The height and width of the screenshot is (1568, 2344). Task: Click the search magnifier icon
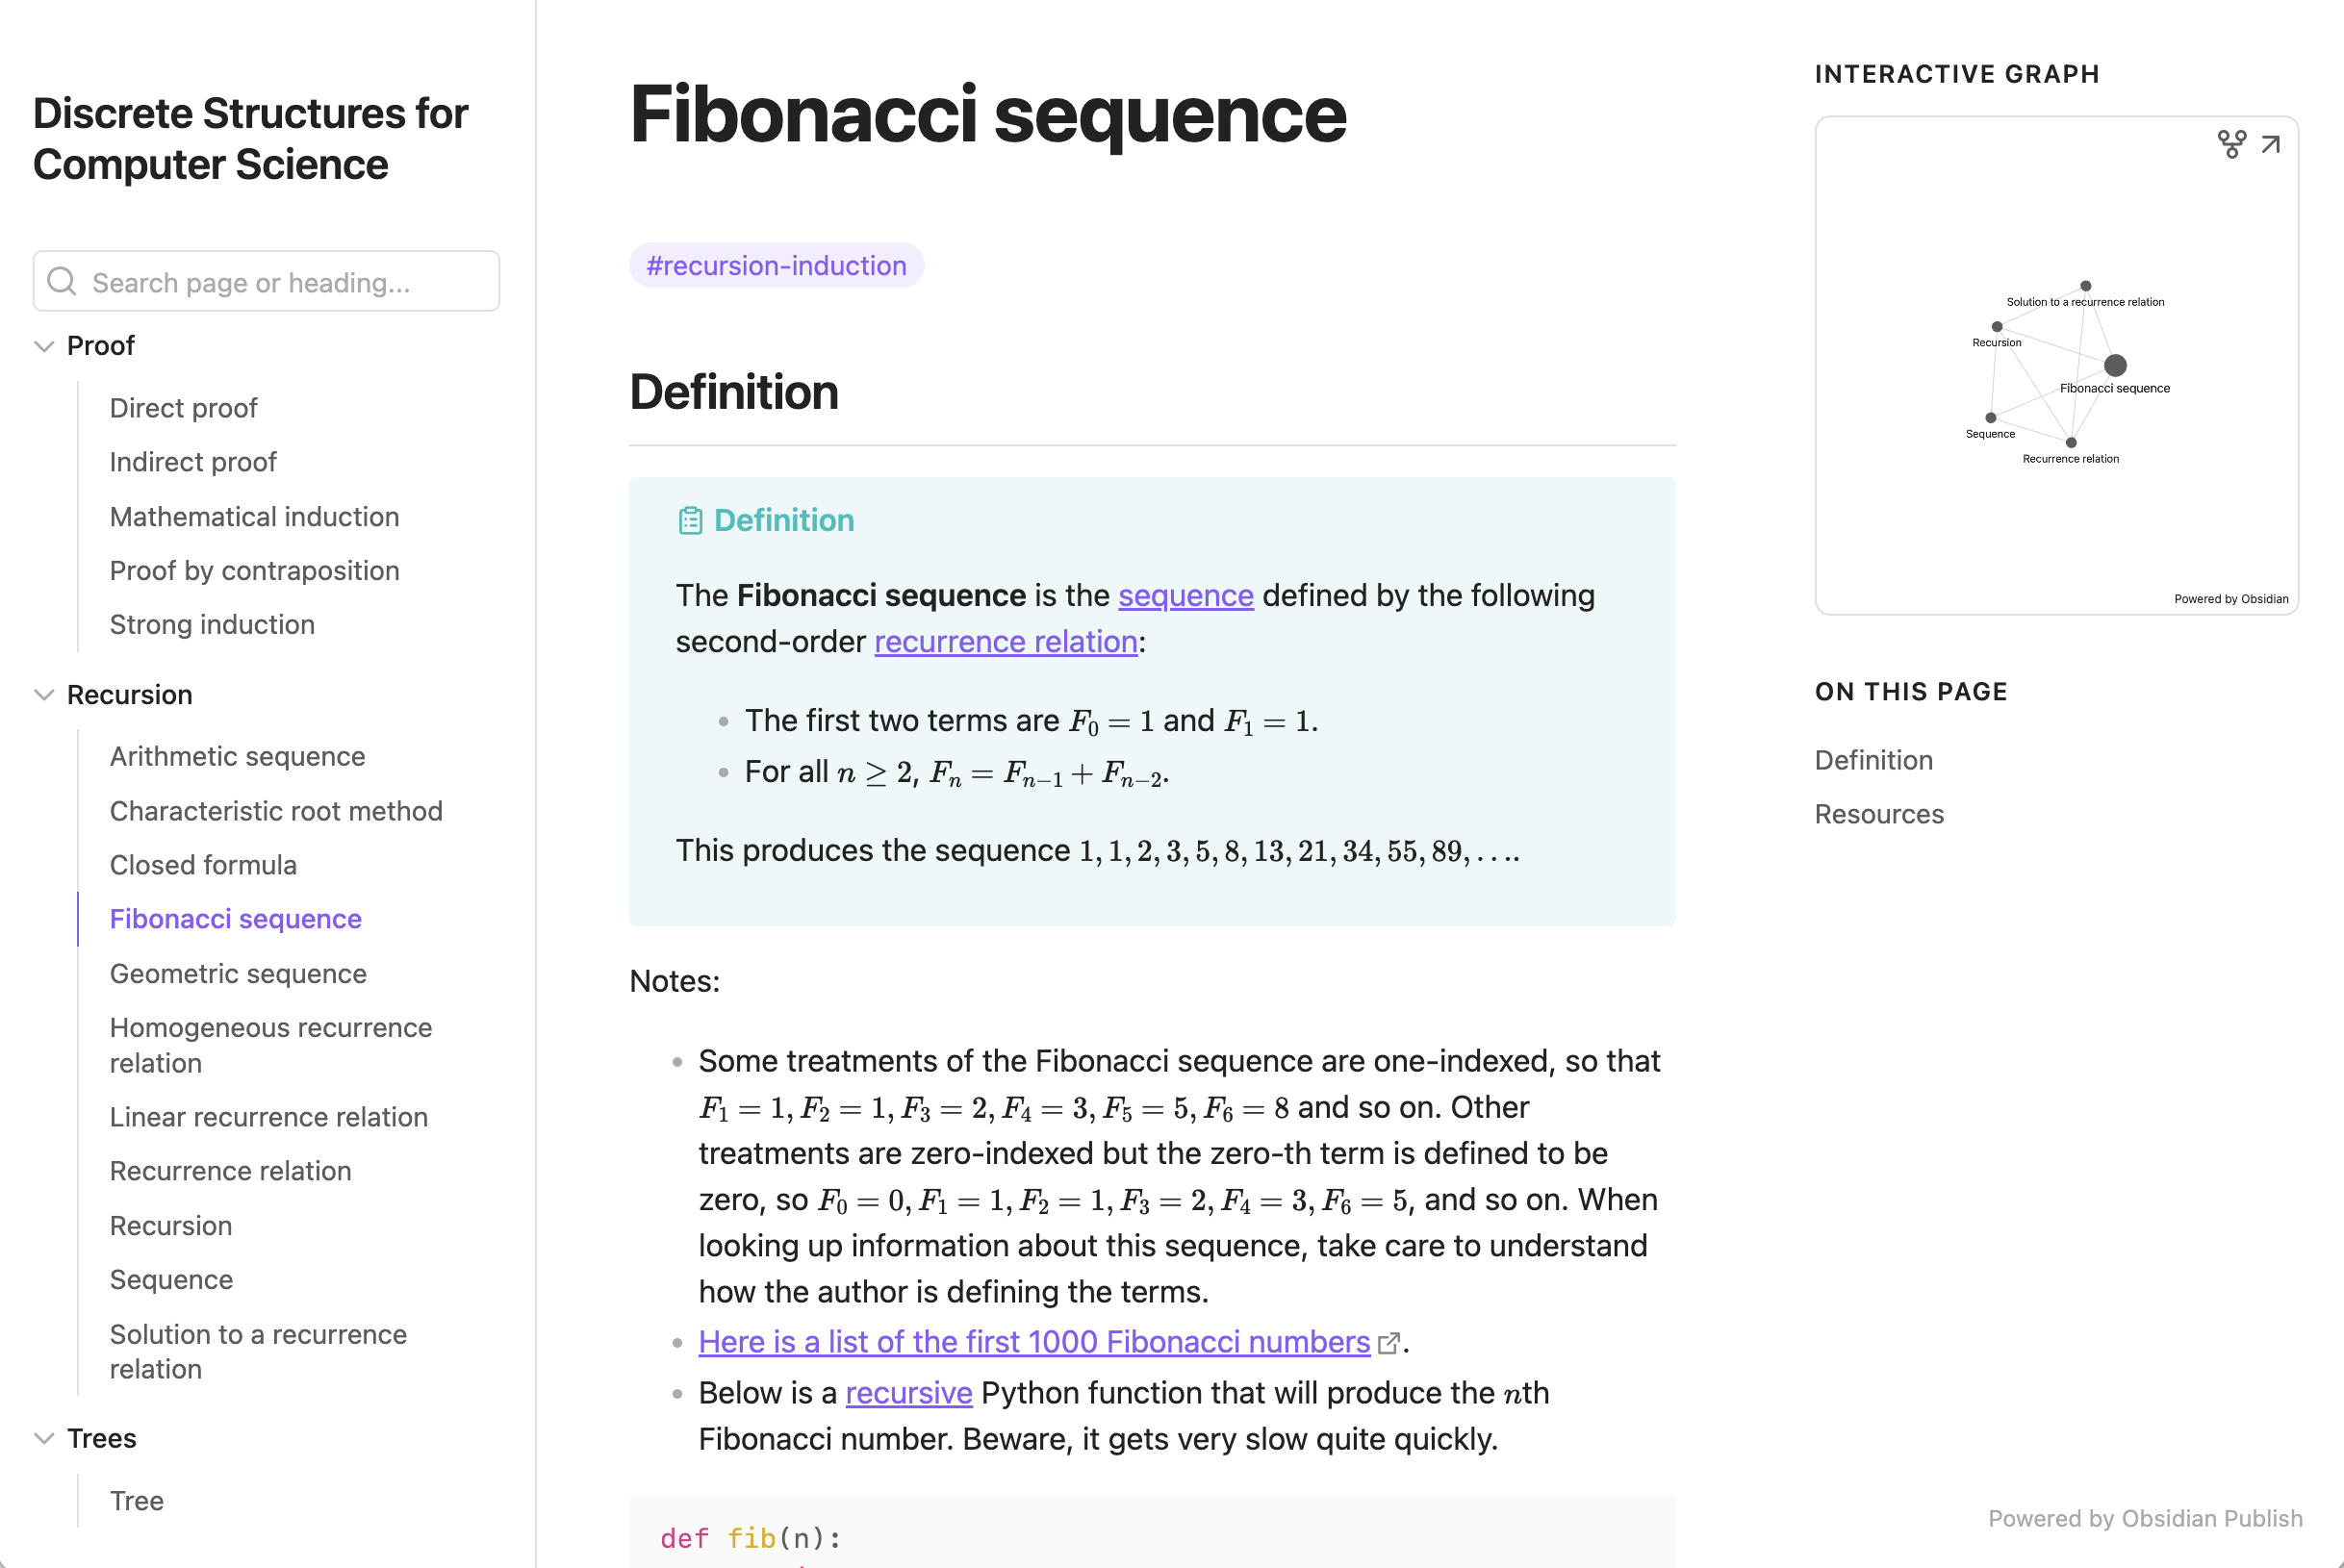62,281
